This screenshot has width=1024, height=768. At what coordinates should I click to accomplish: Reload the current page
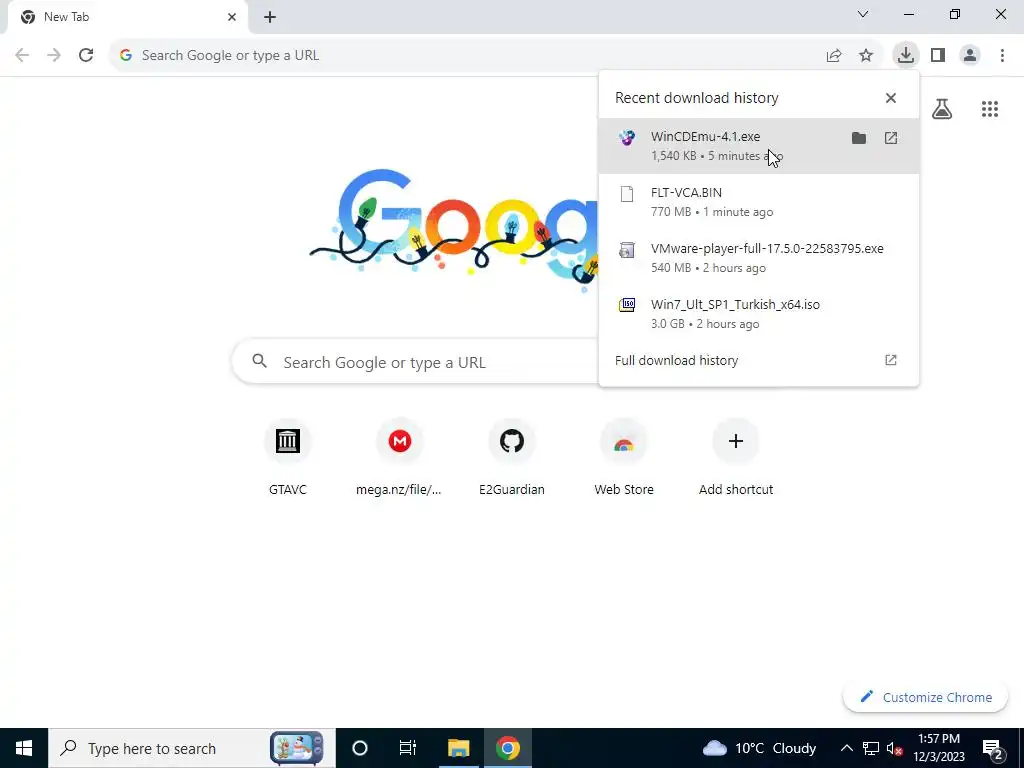click(86, 56)
